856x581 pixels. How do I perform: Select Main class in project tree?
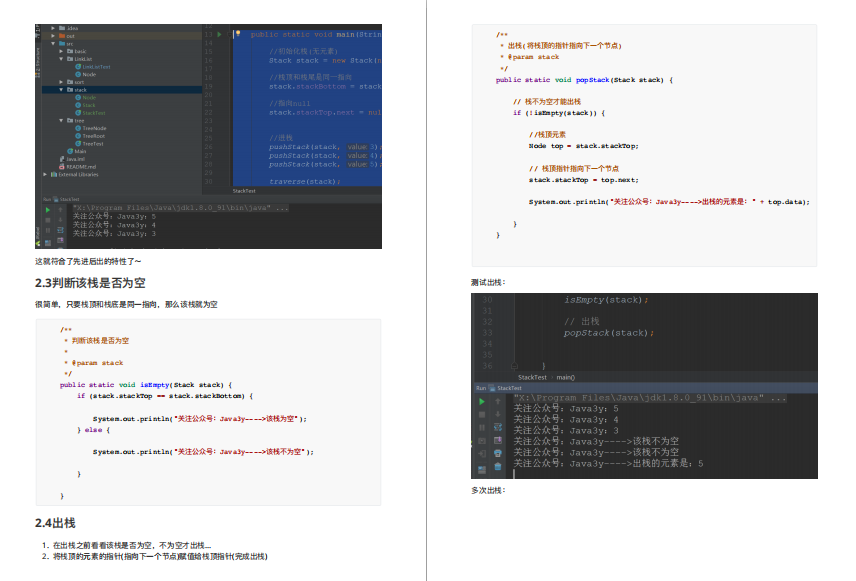pos(77,151)
